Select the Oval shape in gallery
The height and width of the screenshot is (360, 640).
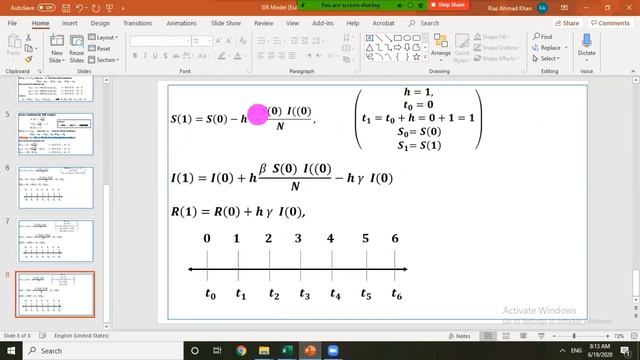[407, 38]
